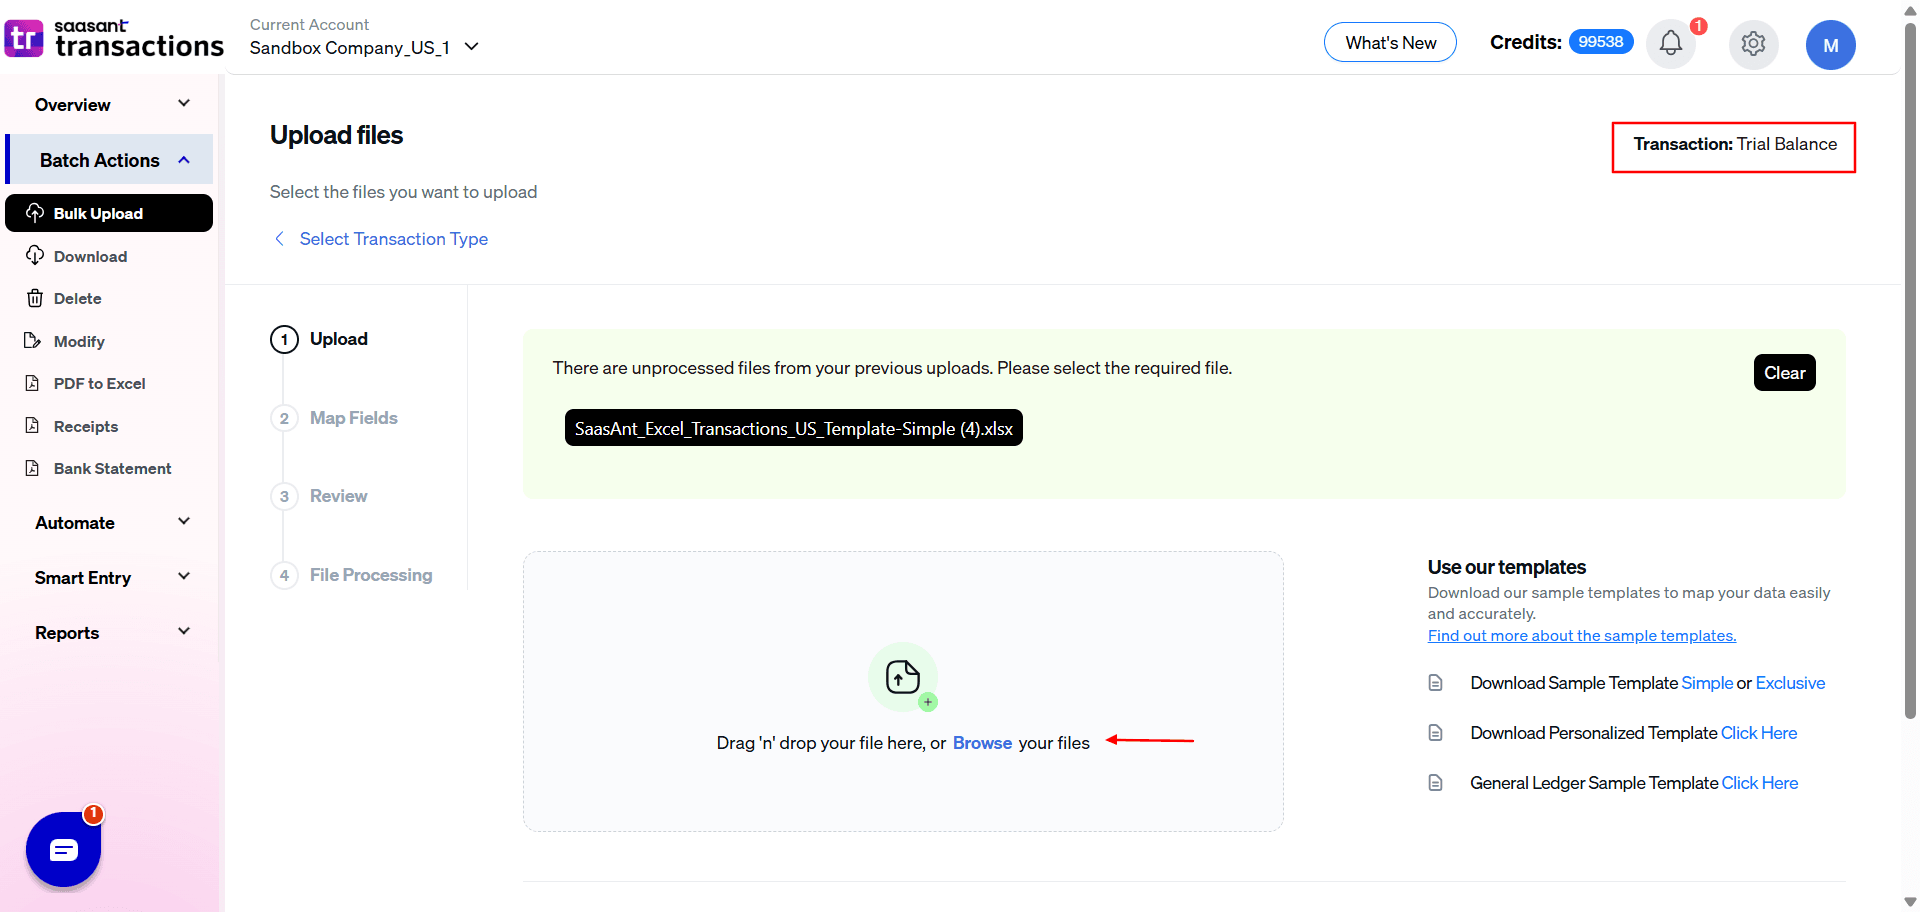Click step 1 Upload circle

point(284,340)
